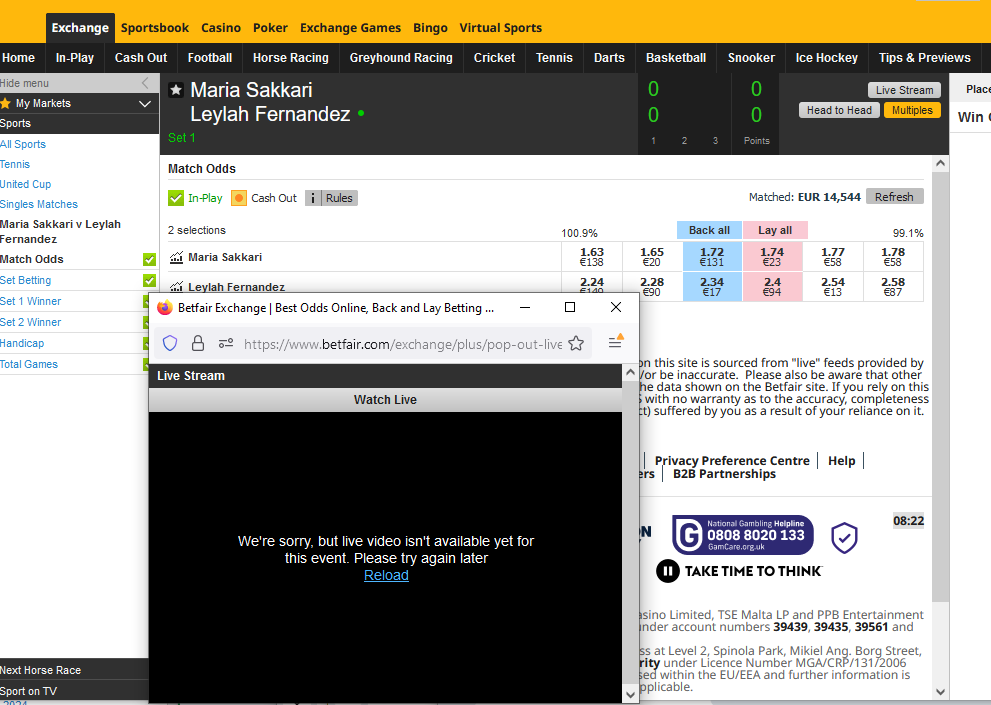Maximize the Betfair popup window

click(x=569, y=307)
